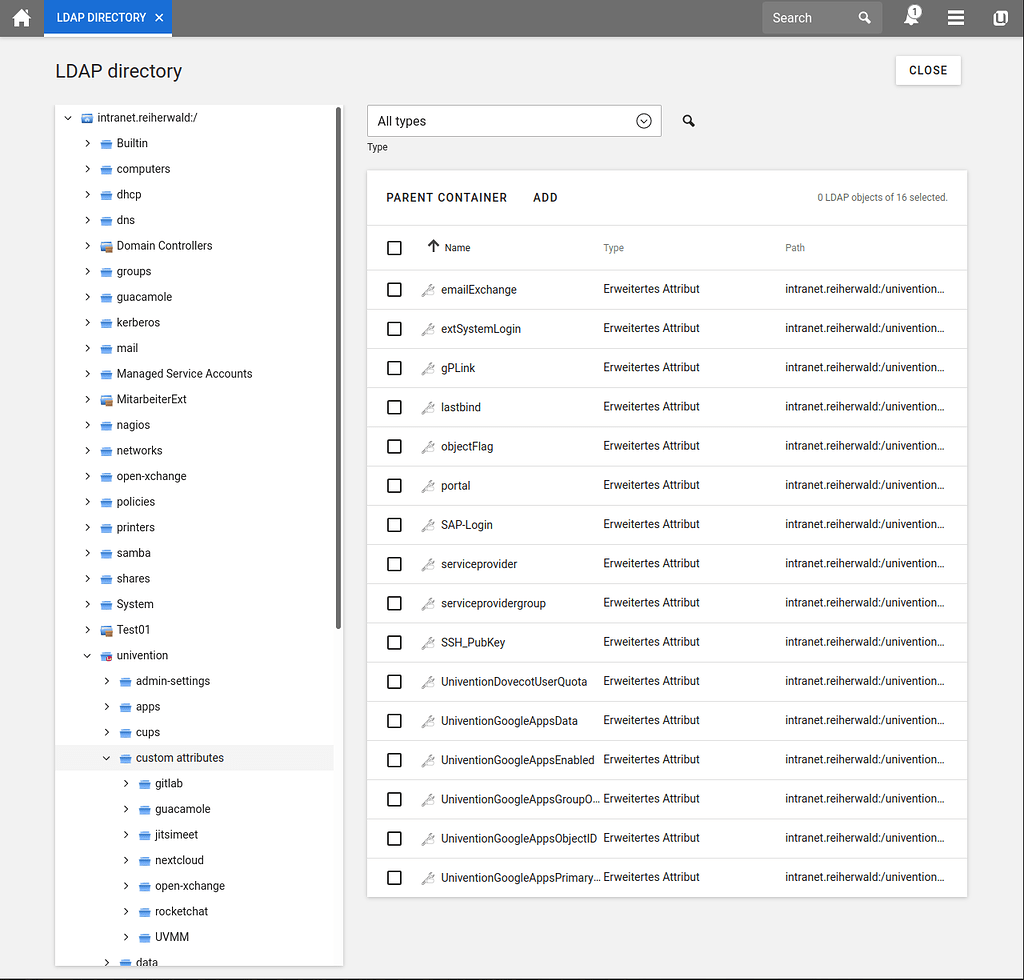Viewport: 1024px width, 980px height.
Task: Click the rocketchat folder icon
Action: 144,911
